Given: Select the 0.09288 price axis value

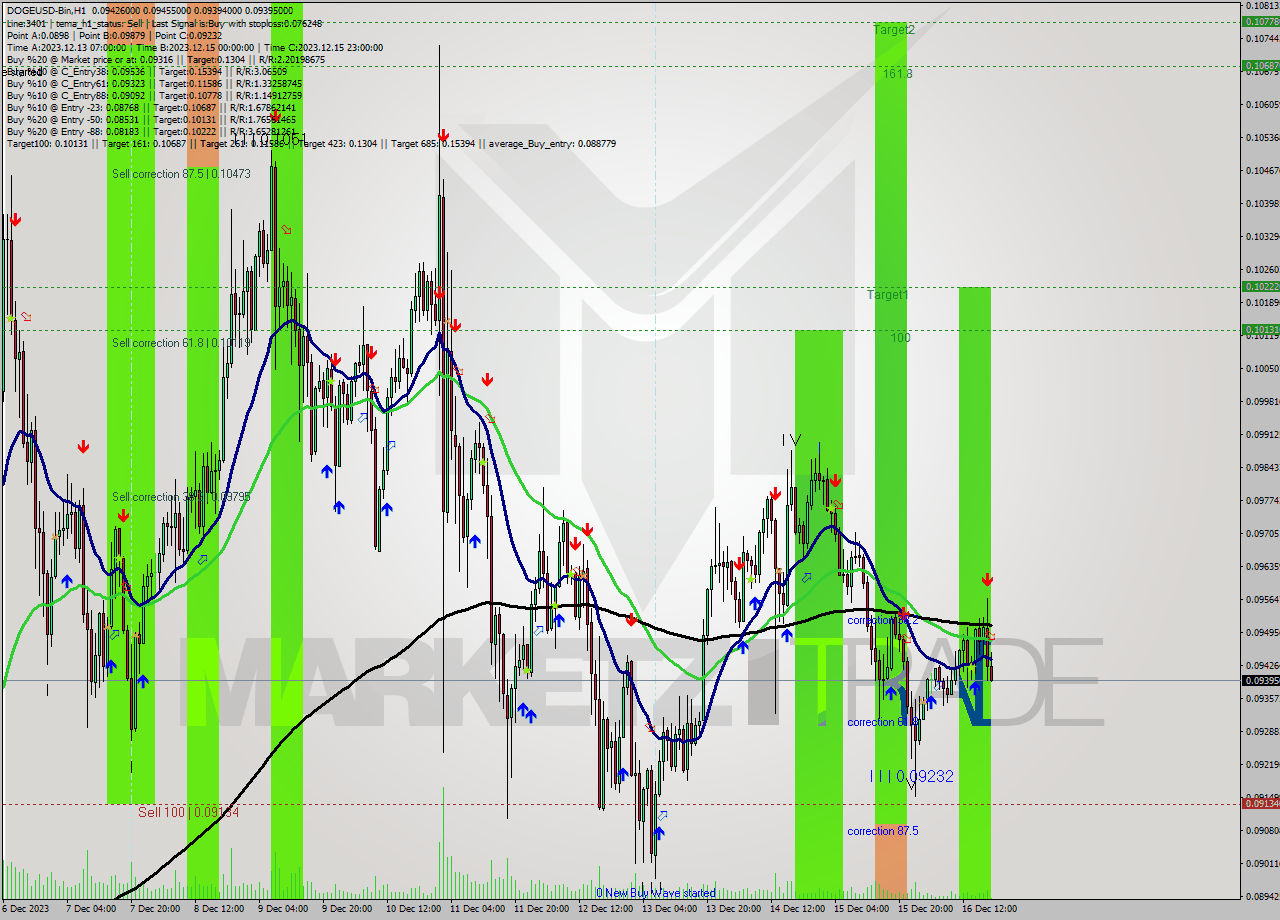Looking at the screenshot, I should 1262,731.
